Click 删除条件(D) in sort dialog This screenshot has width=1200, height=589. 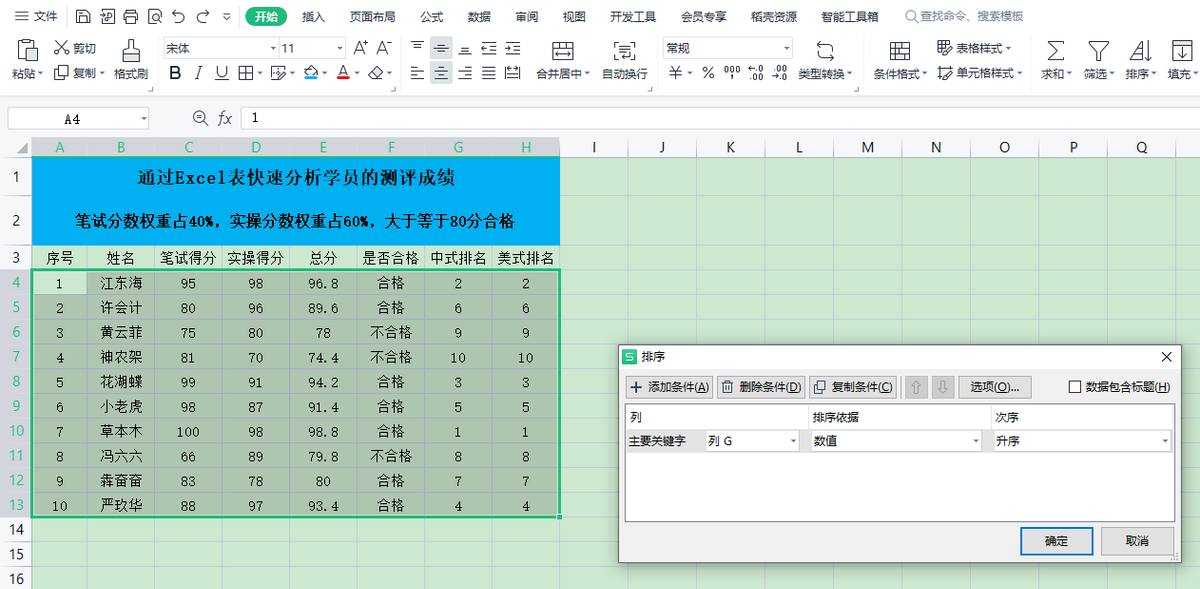point(761,387)
